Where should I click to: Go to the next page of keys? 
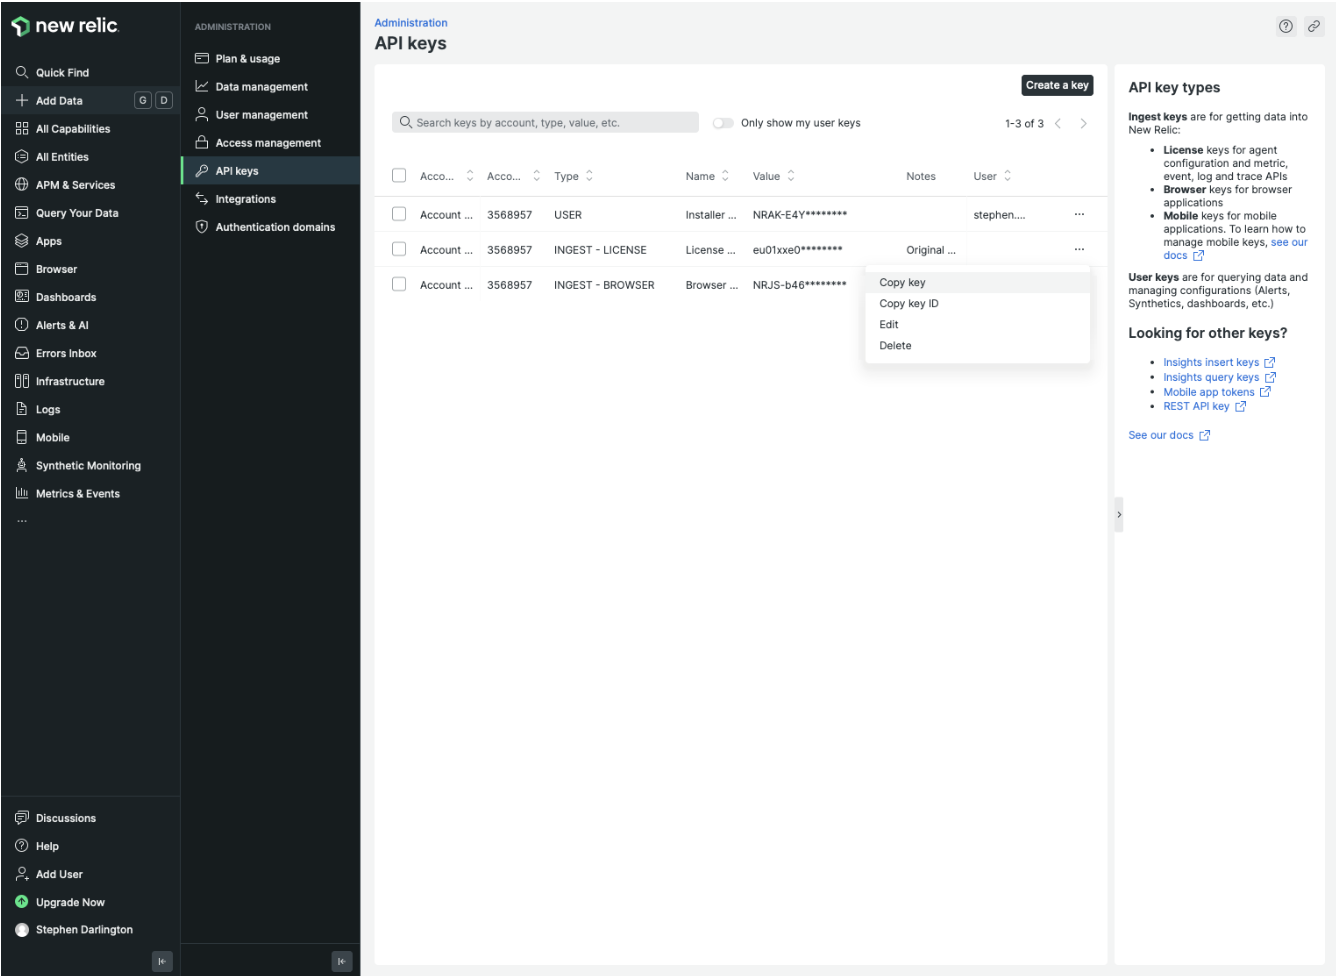1083,123
